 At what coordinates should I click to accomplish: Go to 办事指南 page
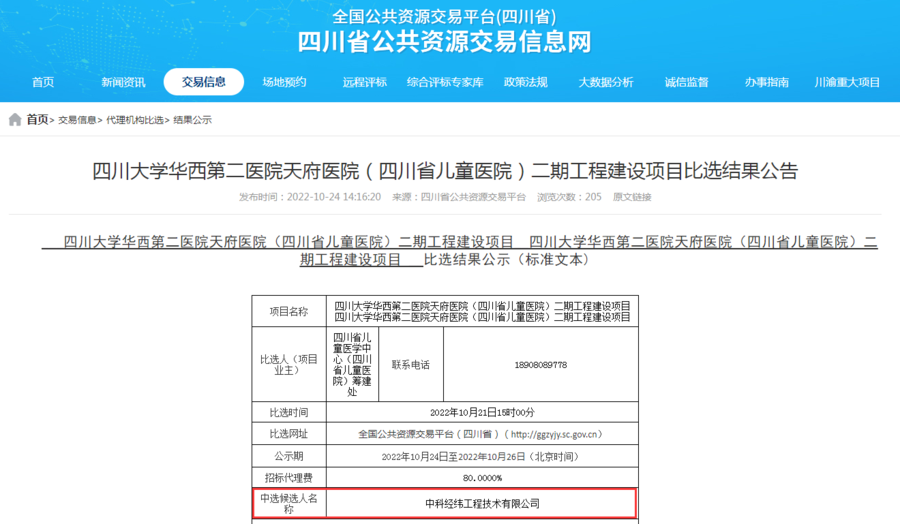[x=766, y=82]
